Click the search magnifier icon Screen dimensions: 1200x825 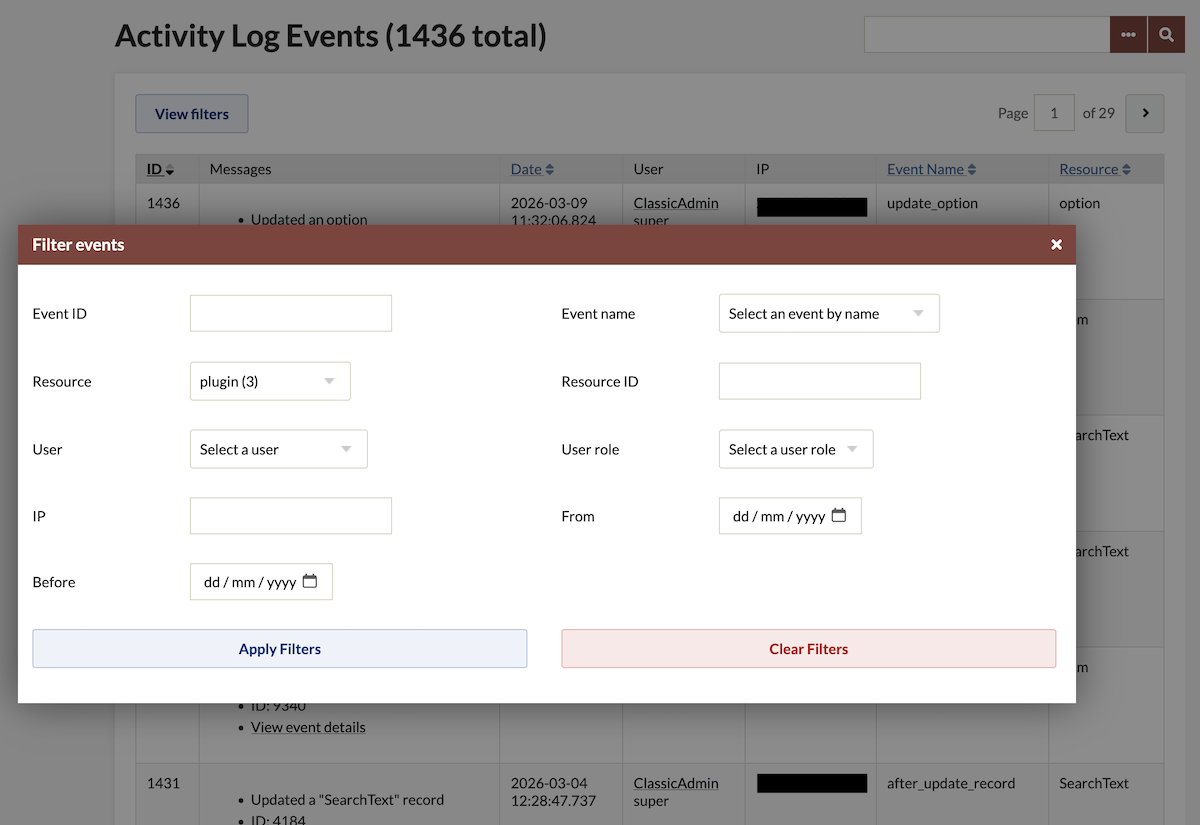(x=1166, y=33)
